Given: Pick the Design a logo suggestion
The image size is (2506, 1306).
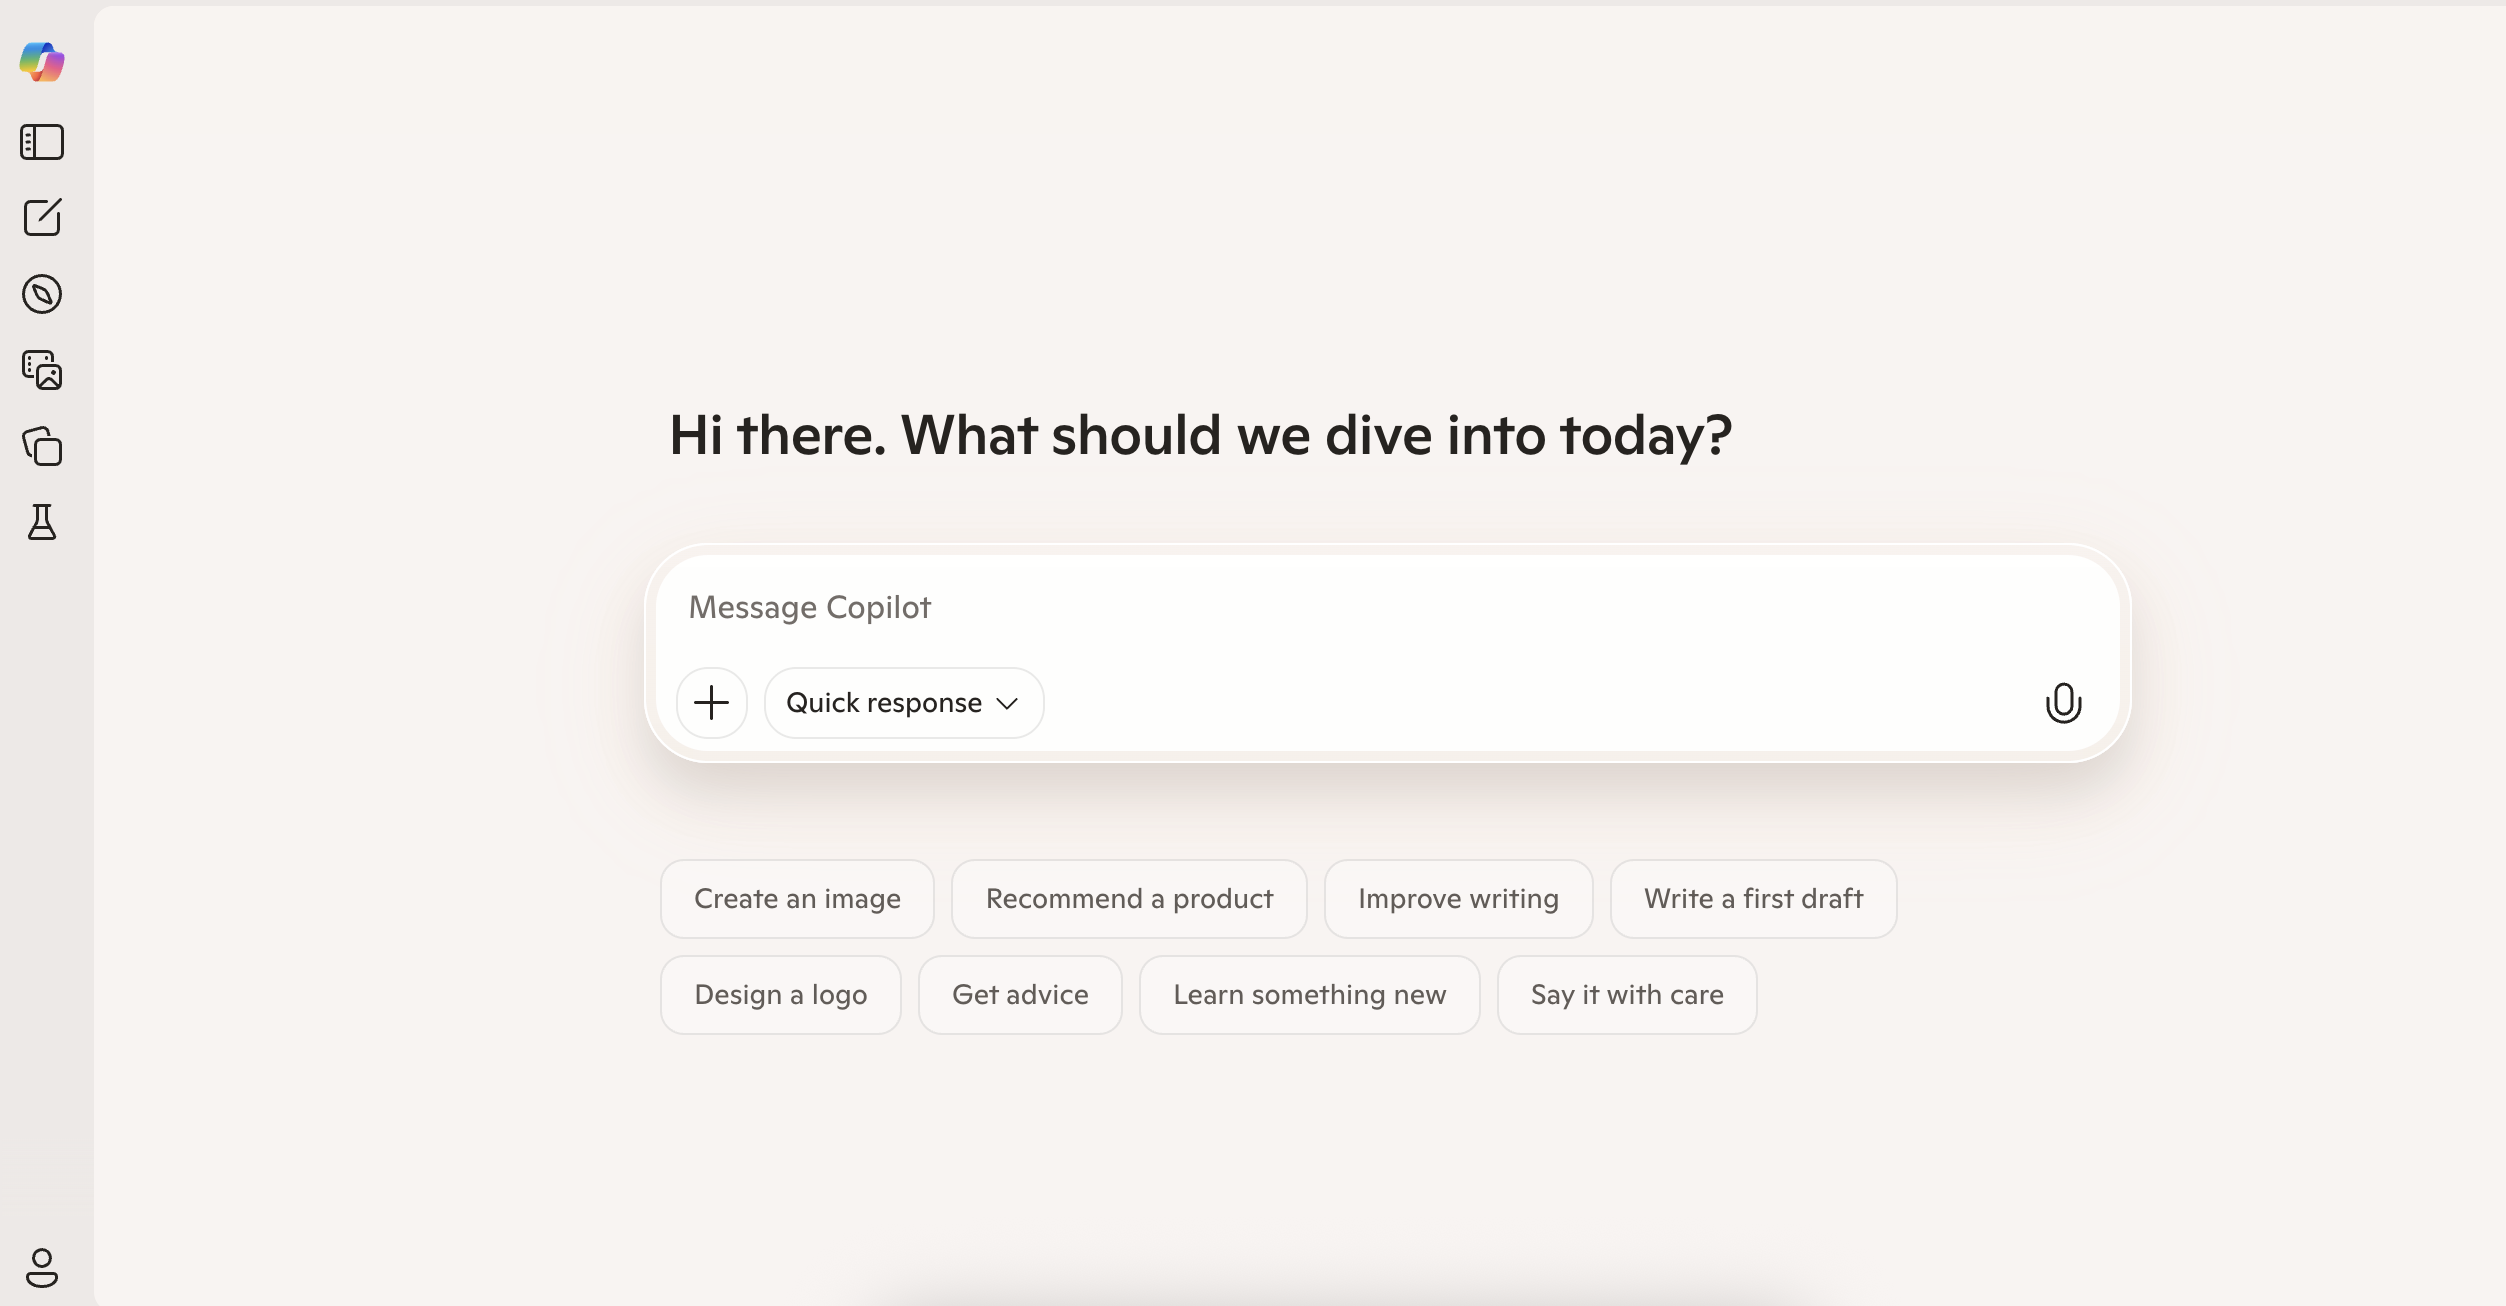Looking at the screenshot, I should pos(780,995).
